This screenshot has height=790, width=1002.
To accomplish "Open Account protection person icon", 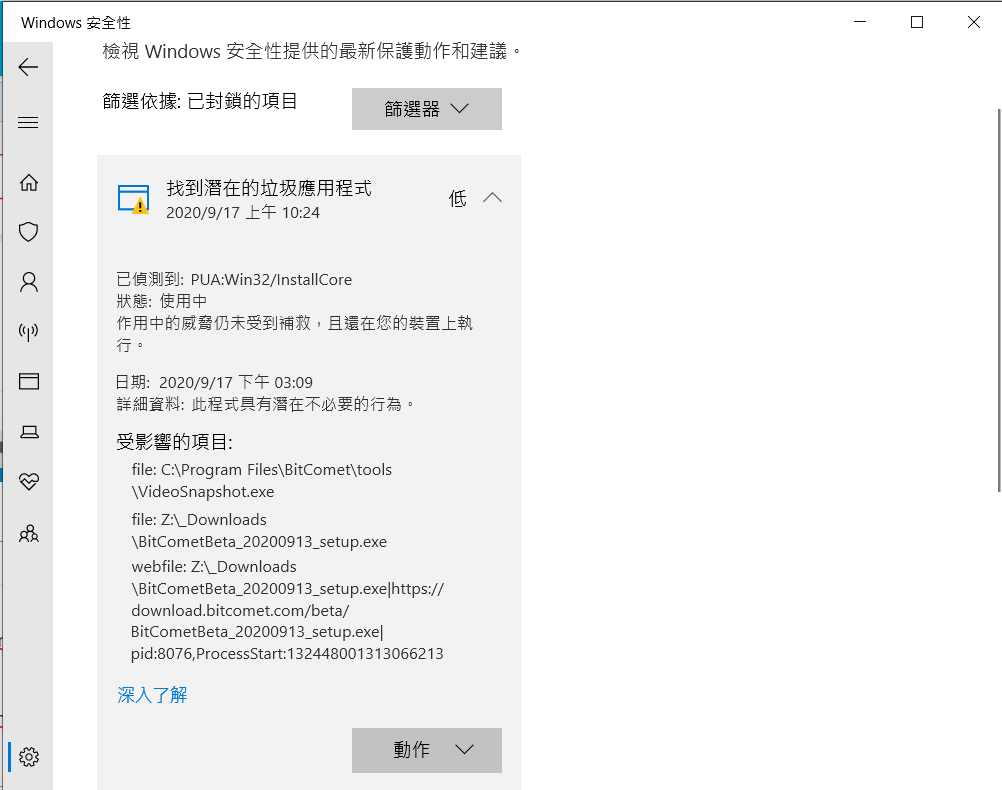I will 29,282.
